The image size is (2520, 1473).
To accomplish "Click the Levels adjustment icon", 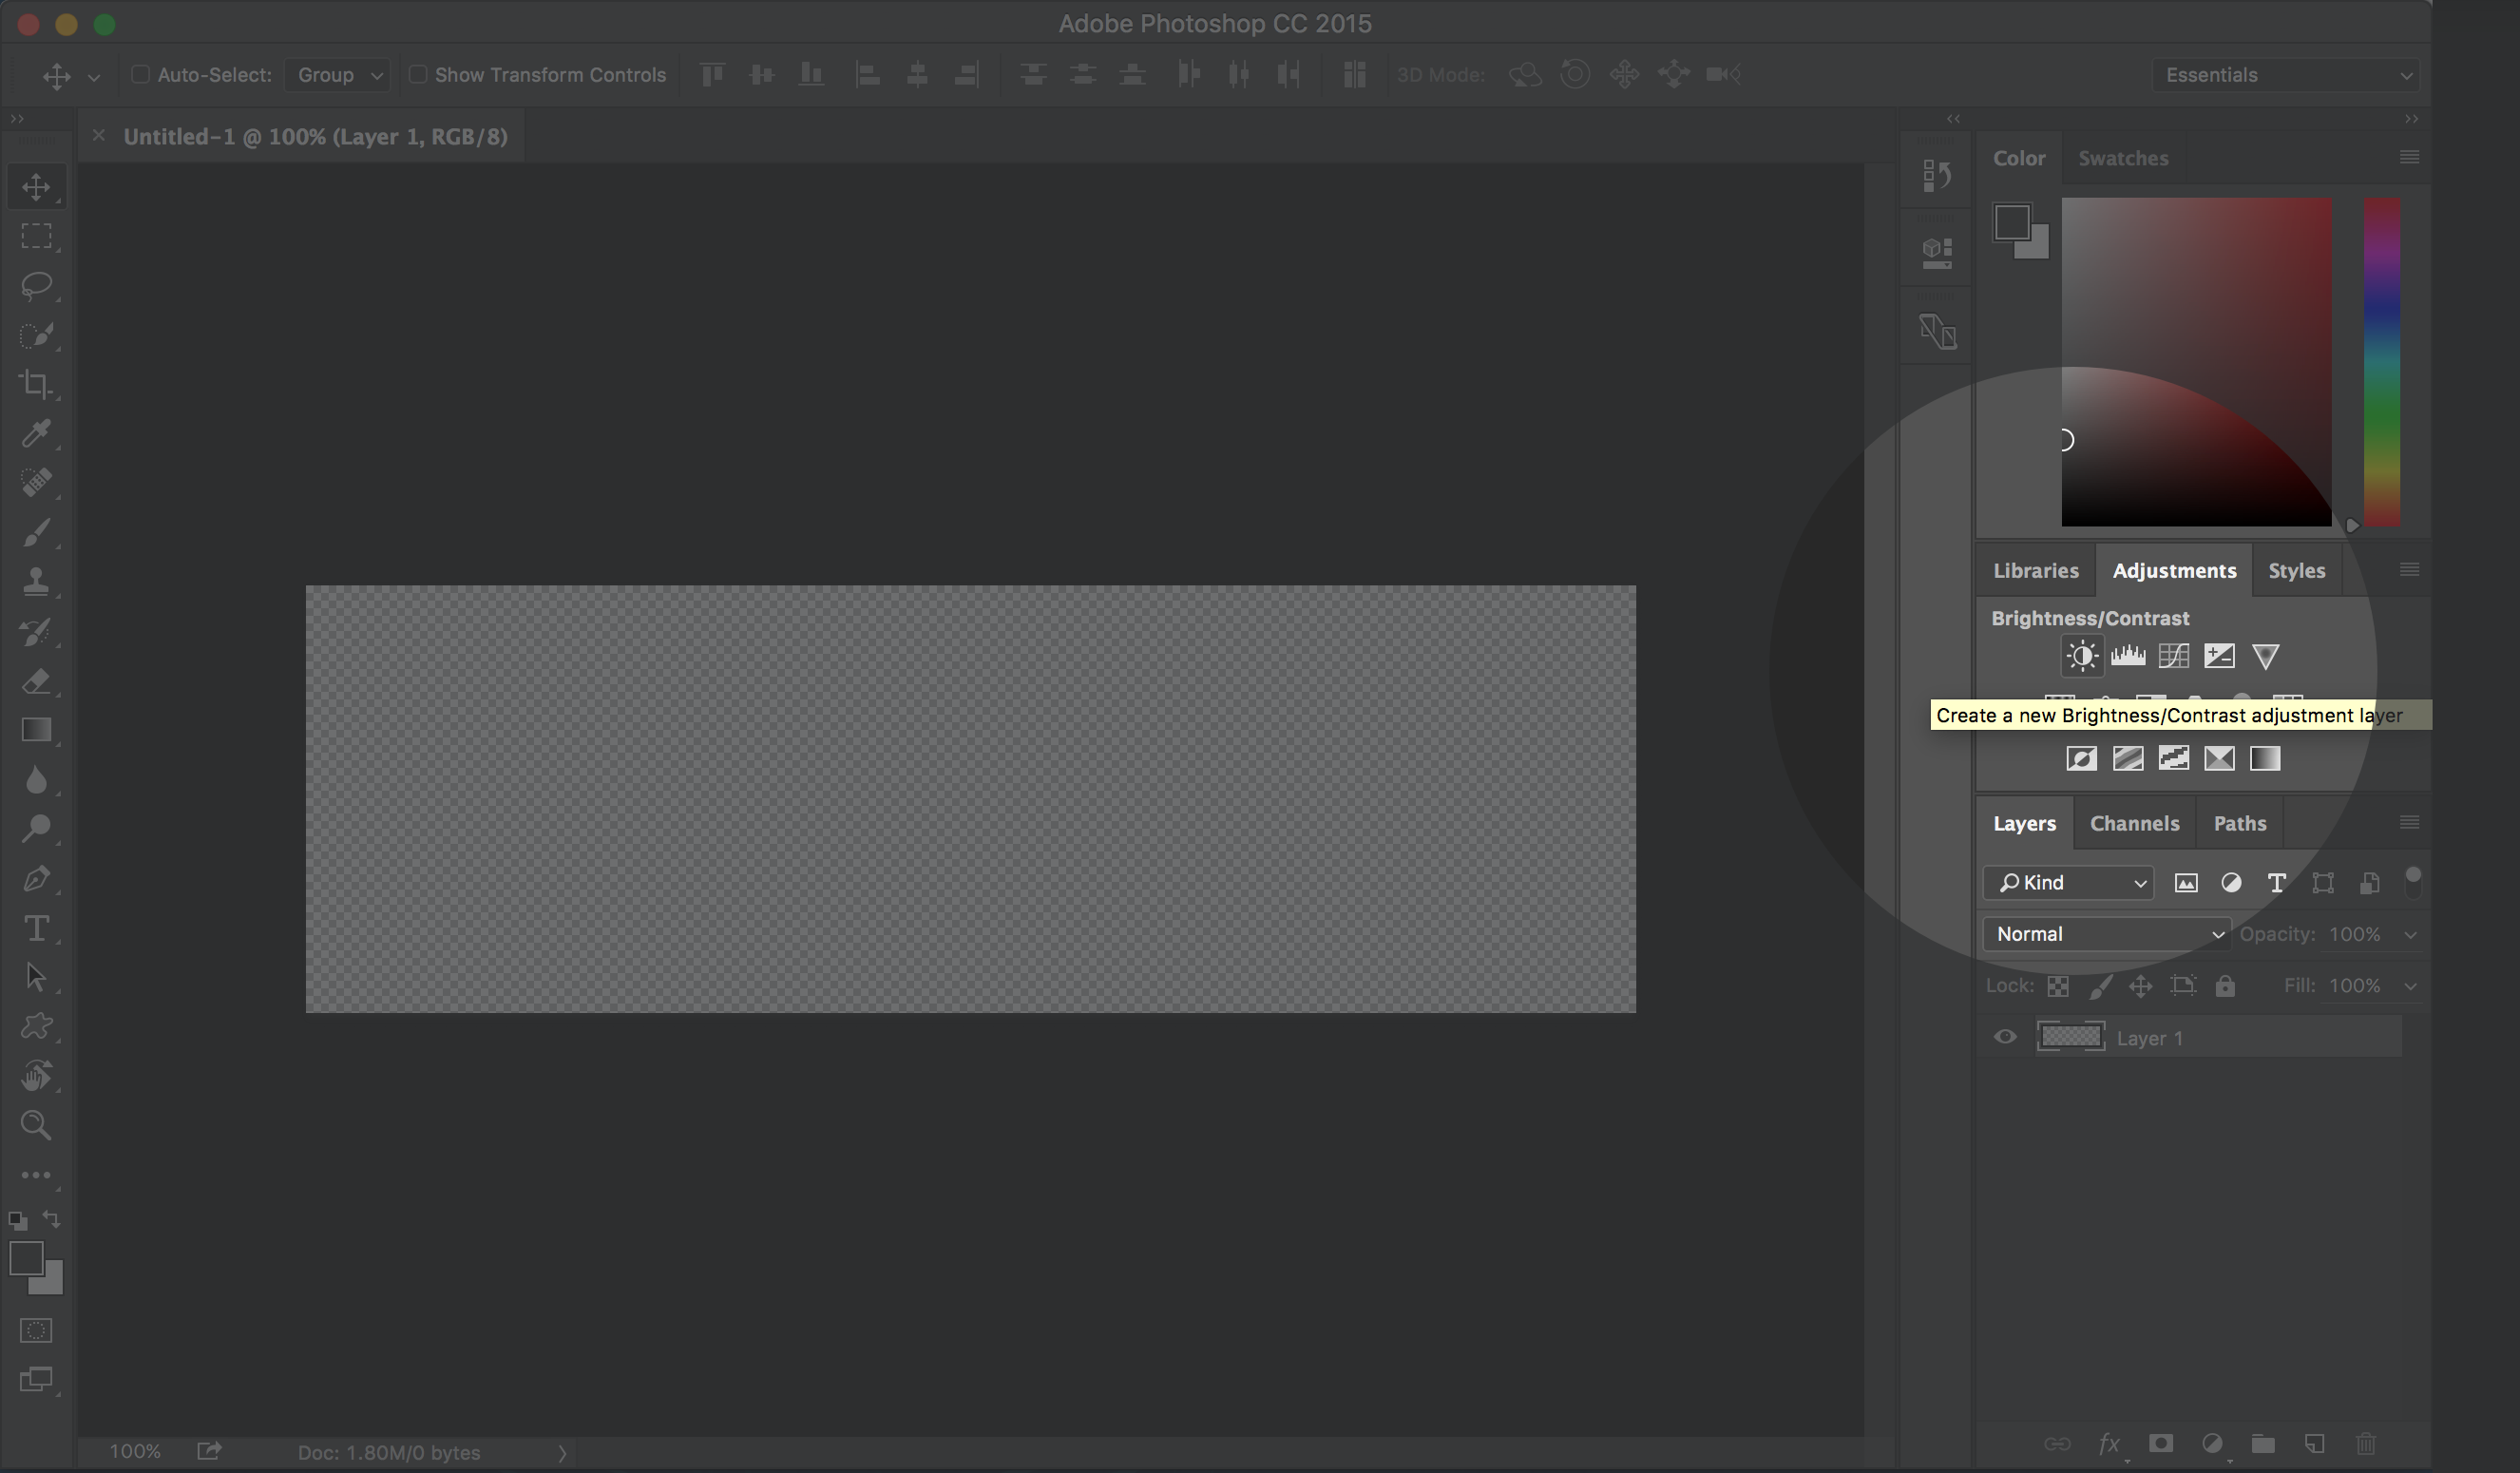I will pyautogui.click(x=2127, y=656).
